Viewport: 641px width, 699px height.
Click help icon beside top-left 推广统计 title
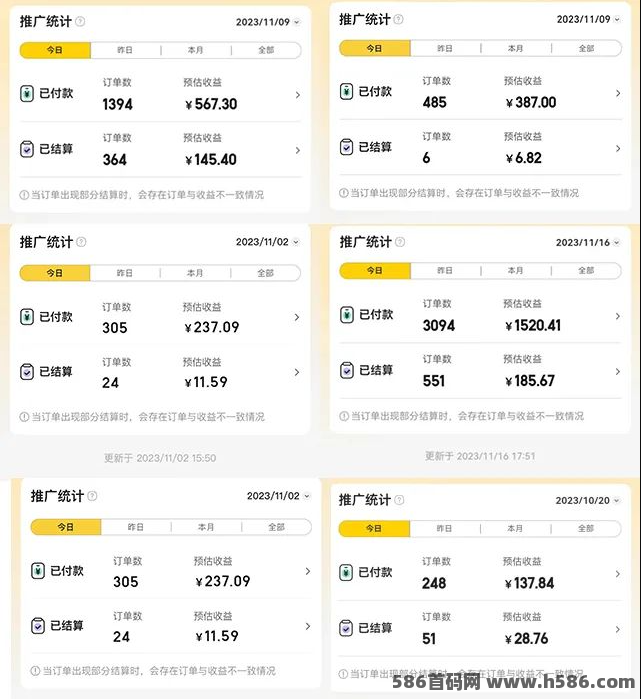coord(80,21)
